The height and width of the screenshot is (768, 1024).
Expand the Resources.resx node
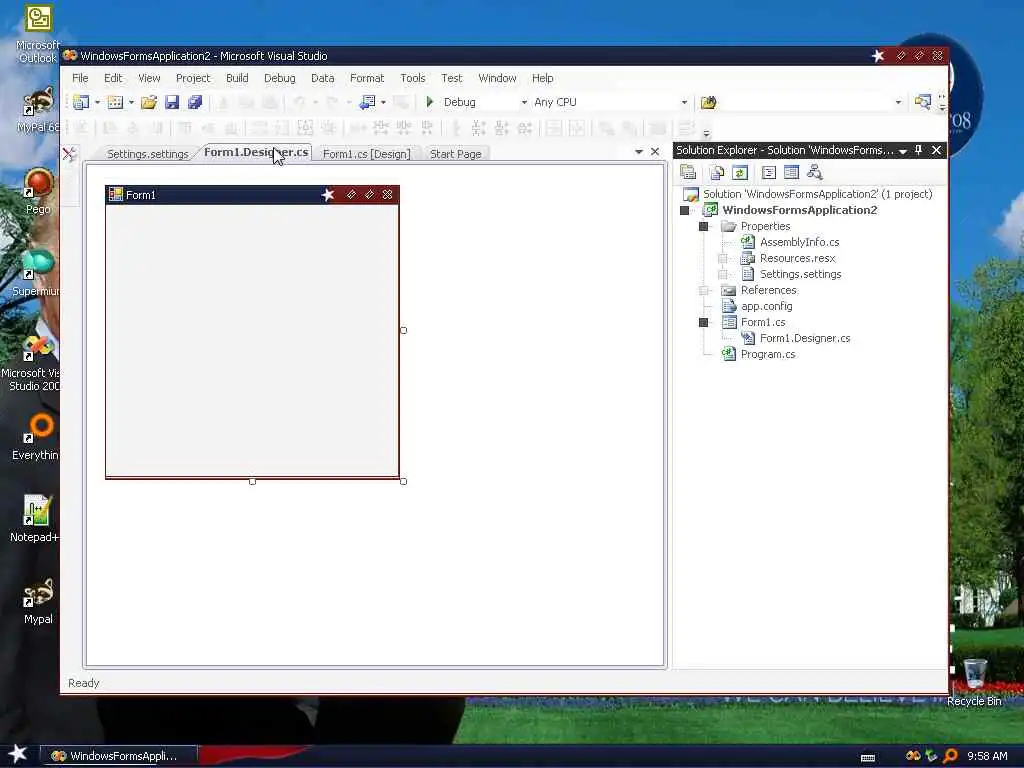[x=722, y=259]
